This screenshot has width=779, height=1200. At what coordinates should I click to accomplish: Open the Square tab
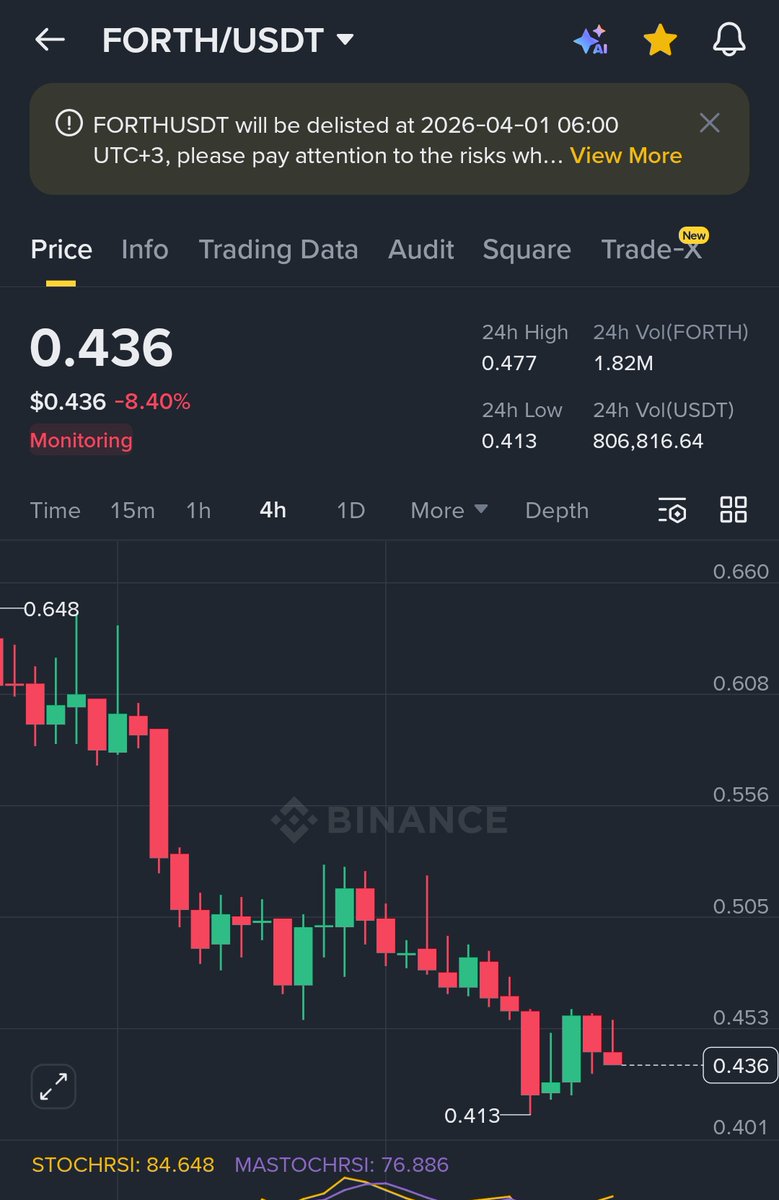(527, 250)
